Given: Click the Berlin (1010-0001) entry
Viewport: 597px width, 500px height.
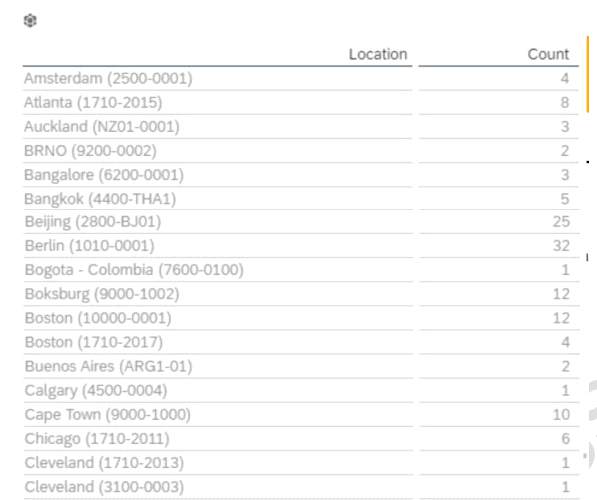Looking at the screenshot, I should coord(89,246).
